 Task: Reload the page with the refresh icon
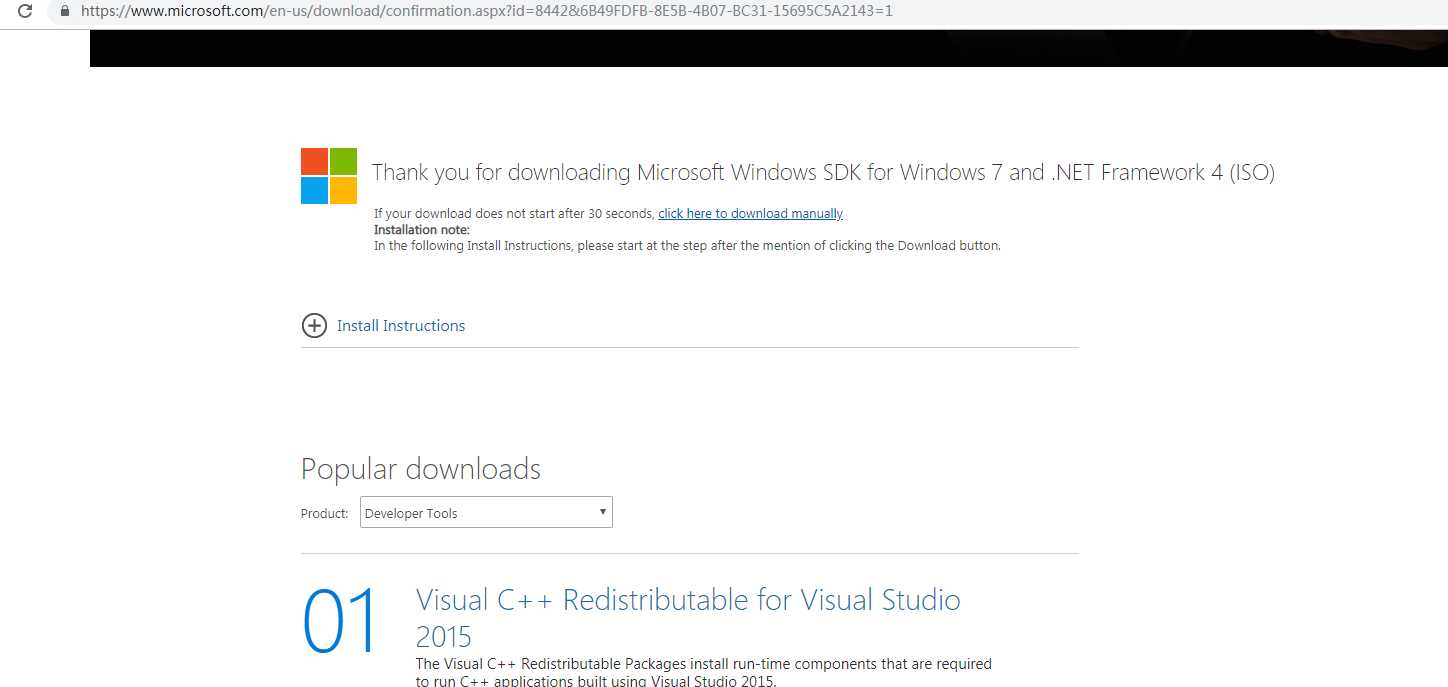[25, 12]
